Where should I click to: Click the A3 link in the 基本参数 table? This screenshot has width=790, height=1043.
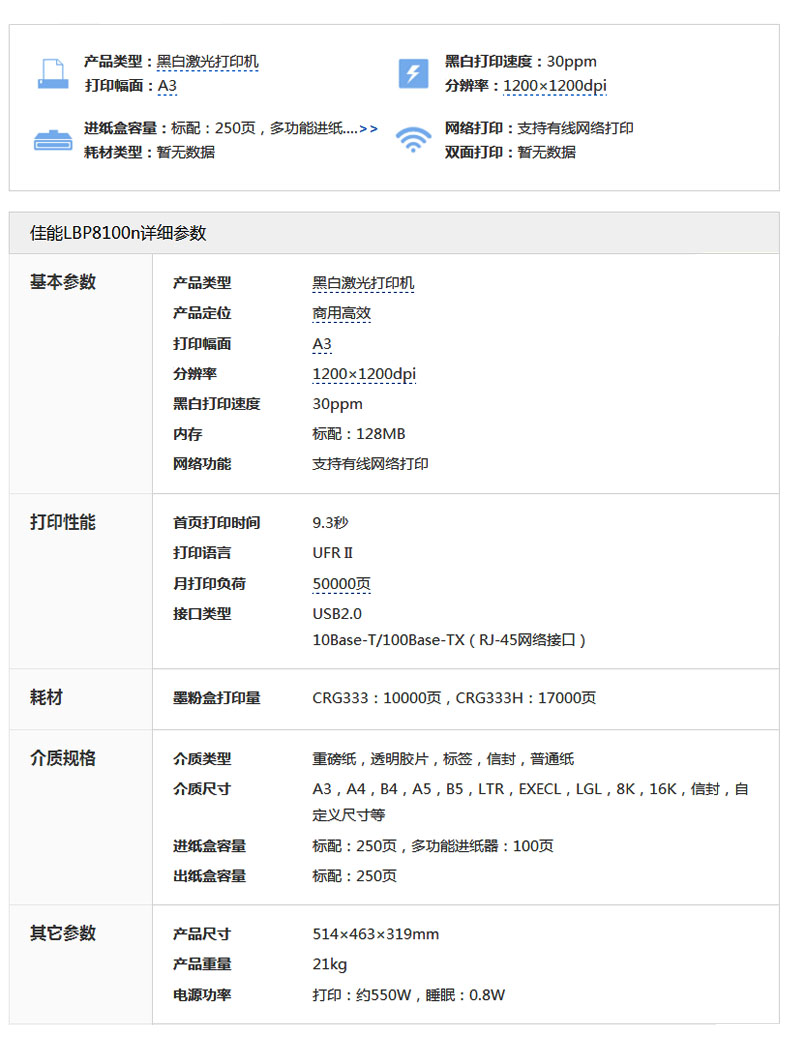click(322, 344)
